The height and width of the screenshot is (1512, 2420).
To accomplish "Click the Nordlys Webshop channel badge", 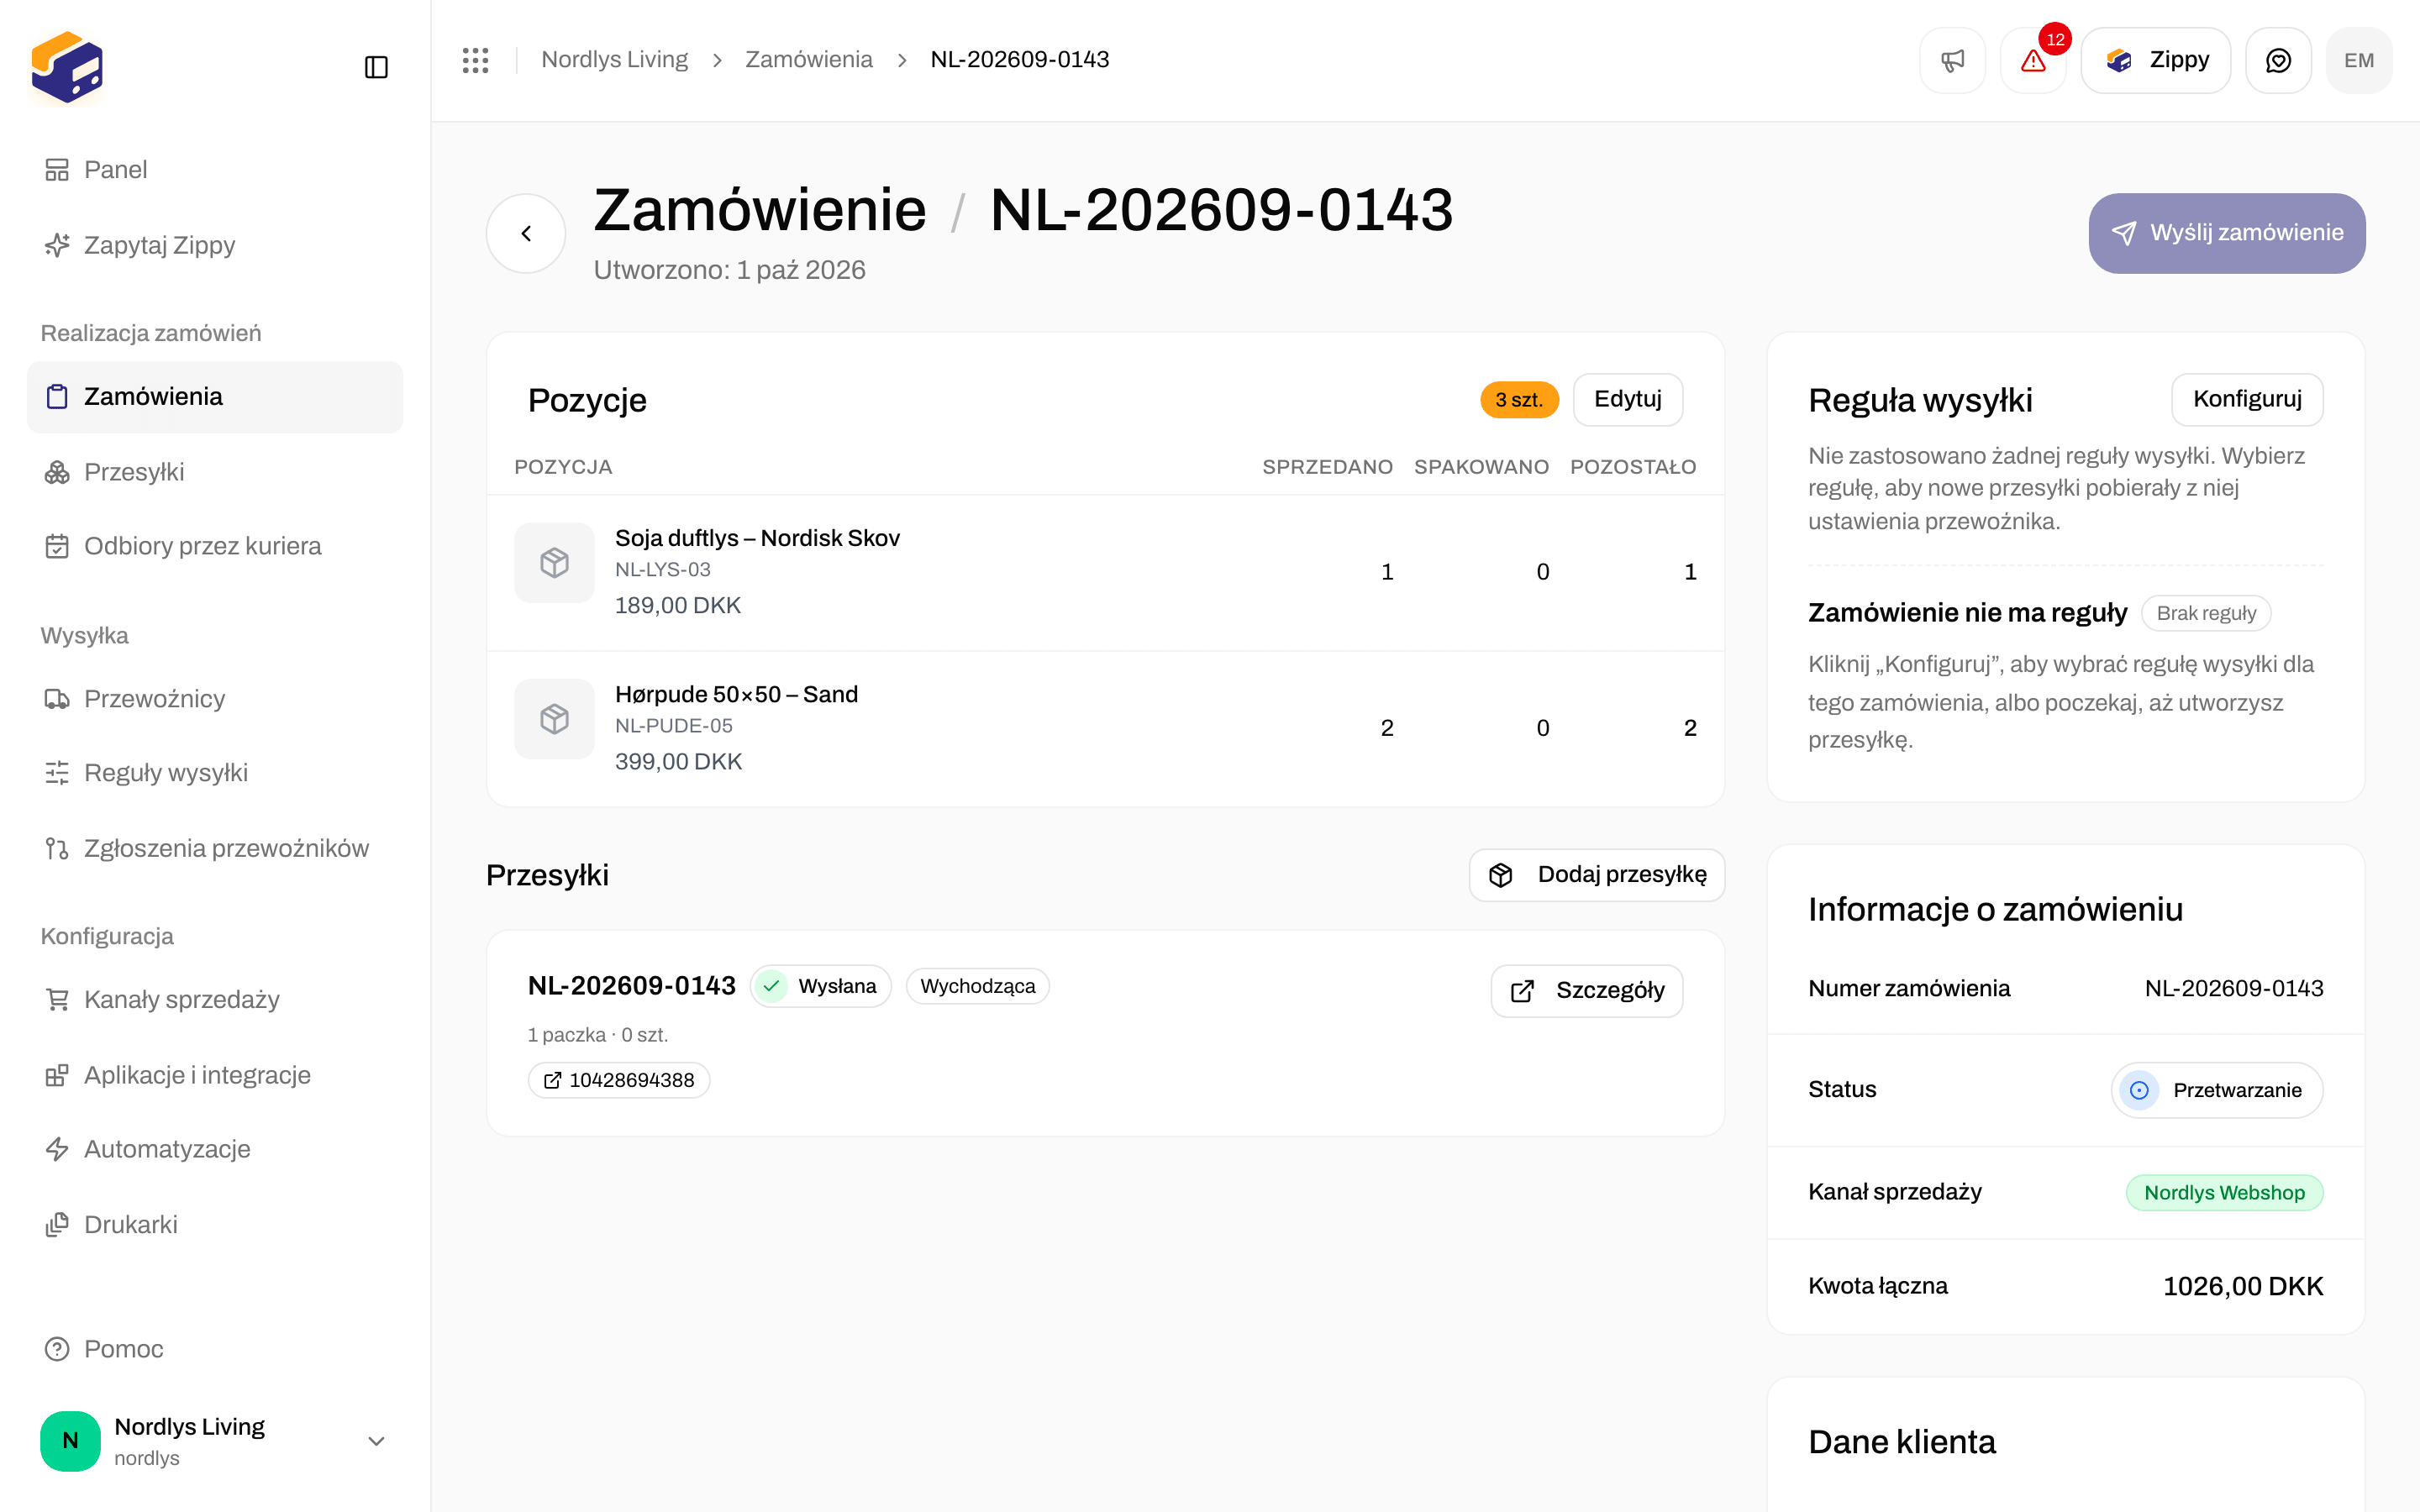I will click(x=2224, y=1192).
